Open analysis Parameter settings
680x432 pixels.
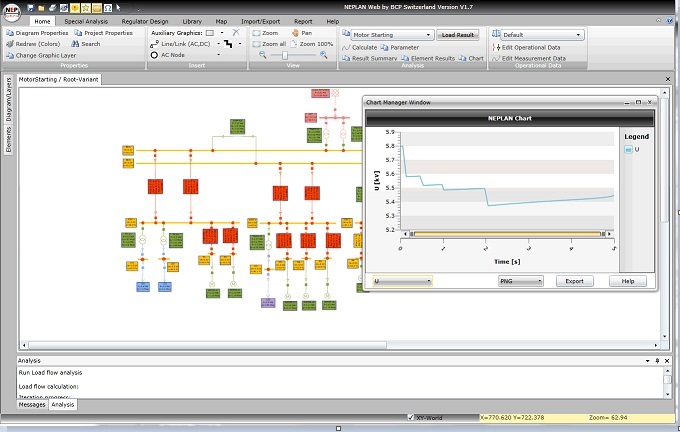pyautogui.click(x=400, y=47)
